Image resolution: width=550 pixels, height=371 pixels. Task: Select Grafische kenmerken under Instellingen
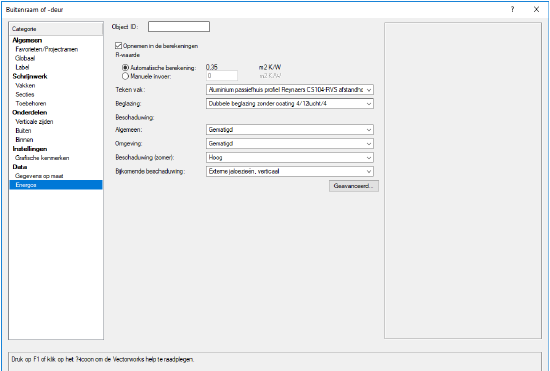click(42, 158)
